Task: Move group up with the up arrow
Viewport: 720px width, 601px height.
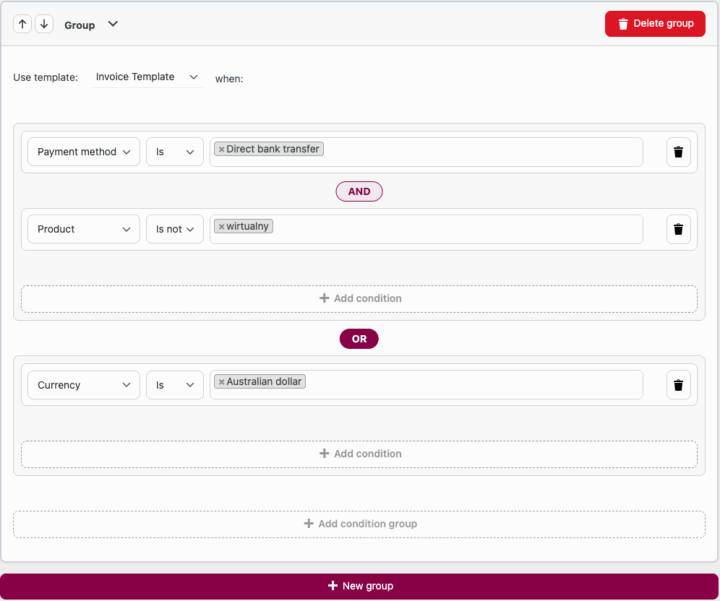Action: [23, 24]
